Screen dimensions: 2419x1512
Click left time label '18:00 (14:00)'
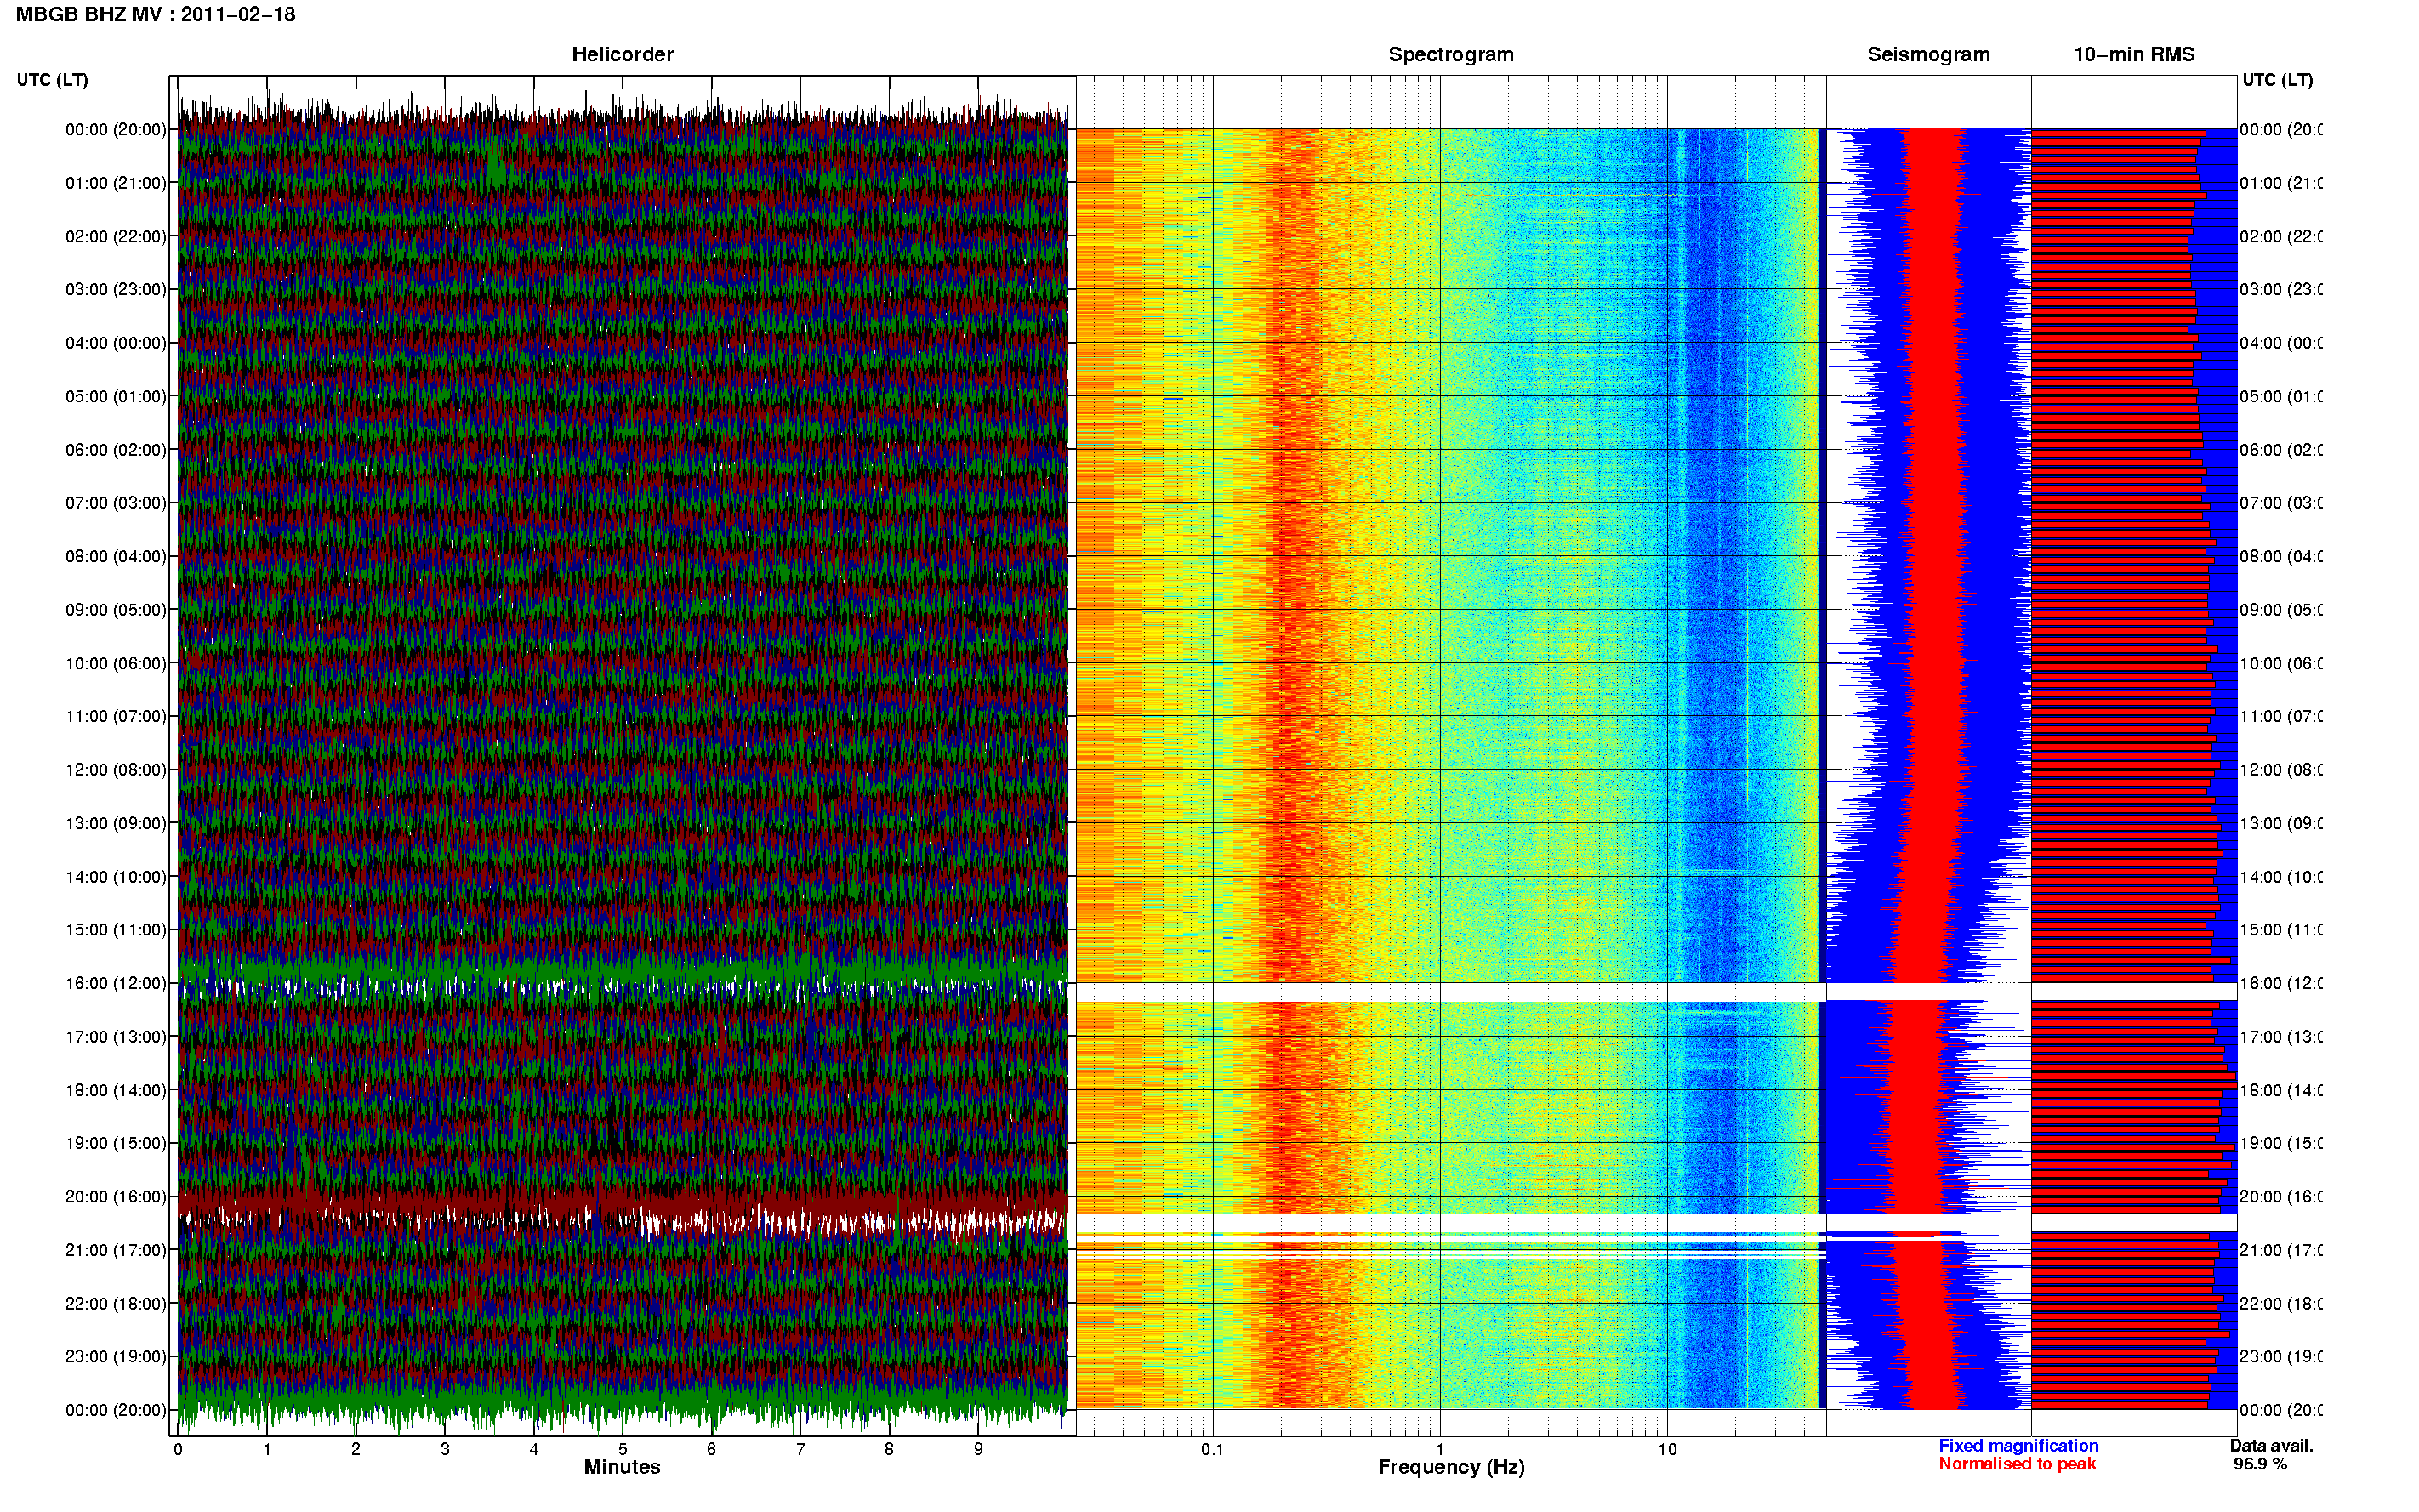[x=116, y=1090]
